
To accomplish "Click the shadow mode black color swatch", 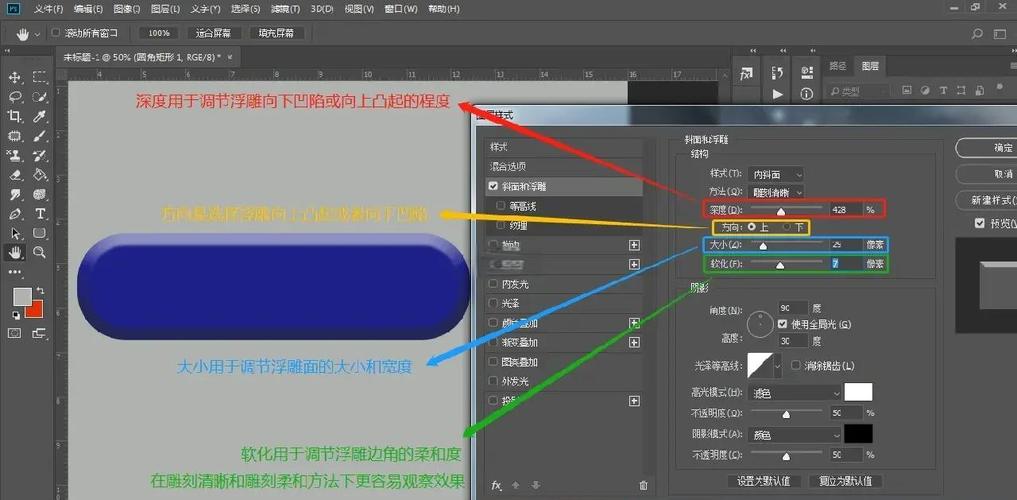I will [858, 435].
